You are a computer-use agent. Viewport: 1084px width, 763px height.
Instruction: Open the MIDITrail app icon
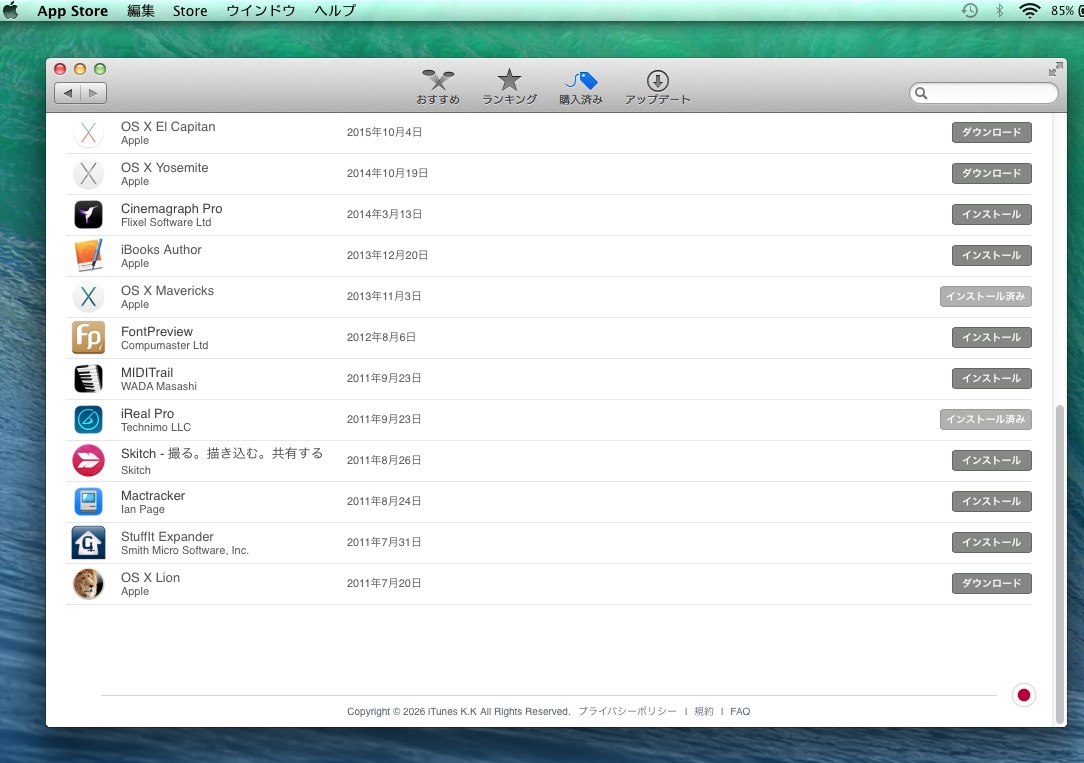coord(88,379)
